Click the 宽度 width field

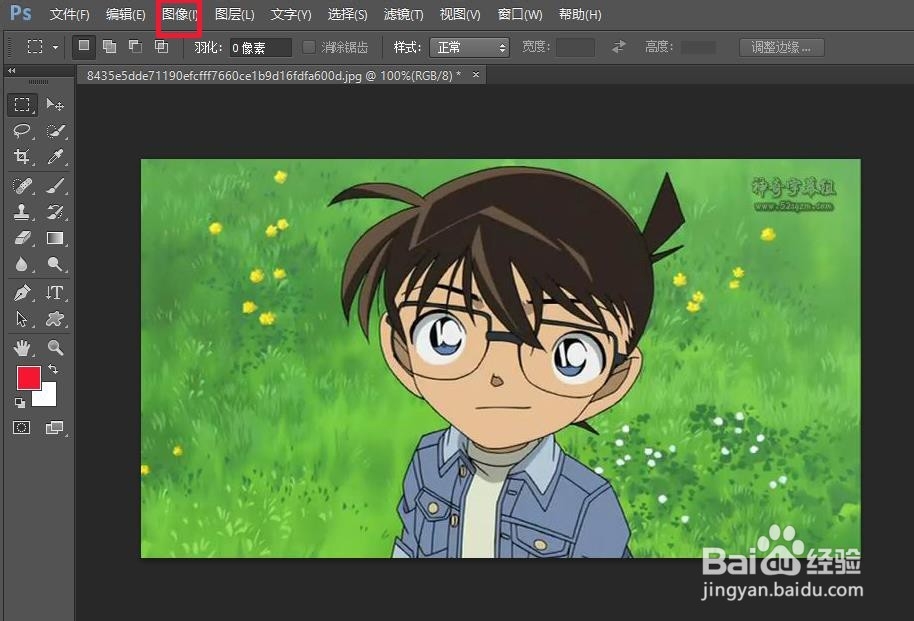(x=575, y=47)
